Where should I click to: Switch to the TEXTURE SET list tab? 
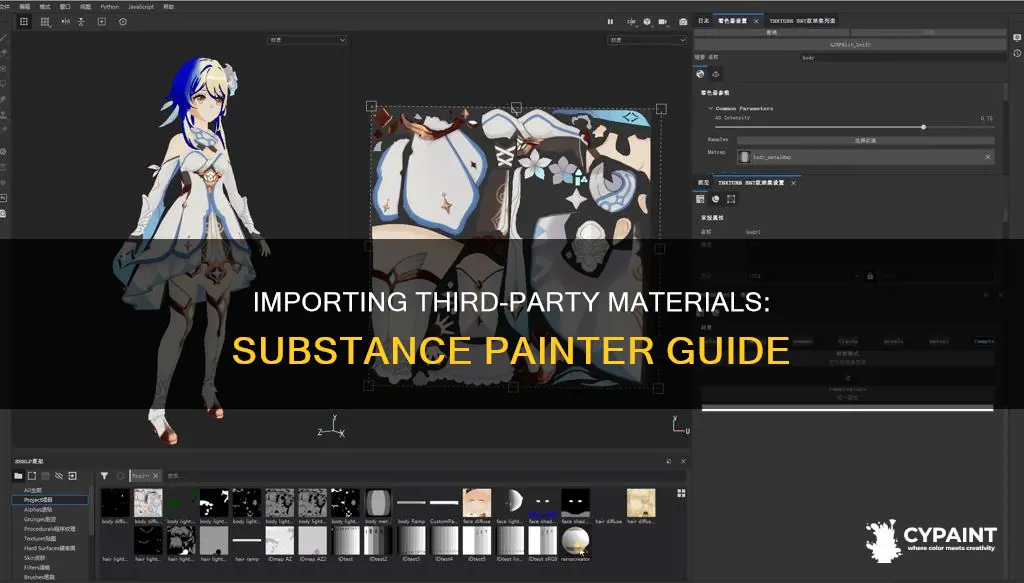pyautogui.click(x=802, y=21)
